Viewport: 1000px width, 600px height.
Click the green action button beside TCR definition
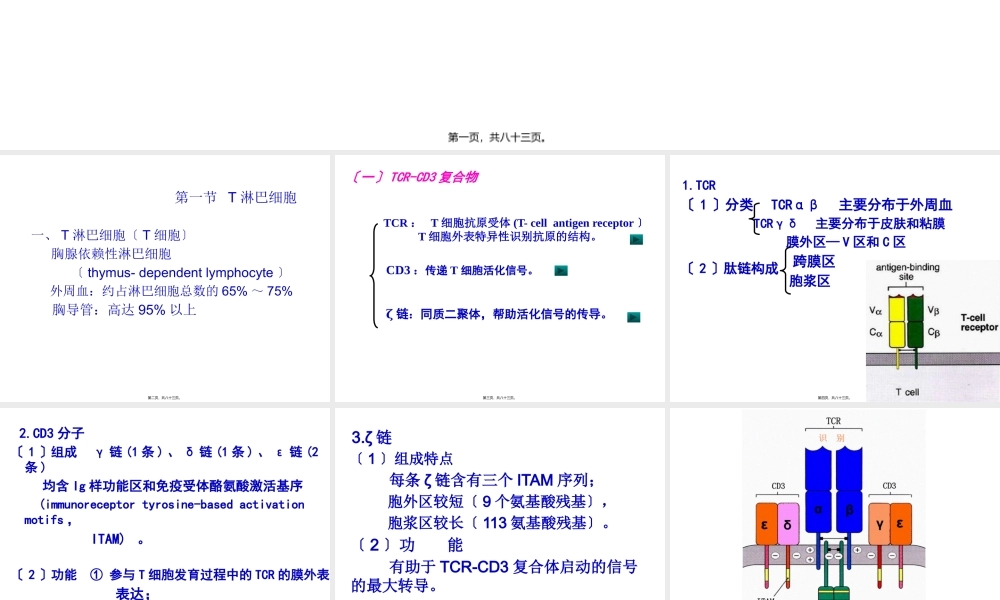[x=634, y=240]
